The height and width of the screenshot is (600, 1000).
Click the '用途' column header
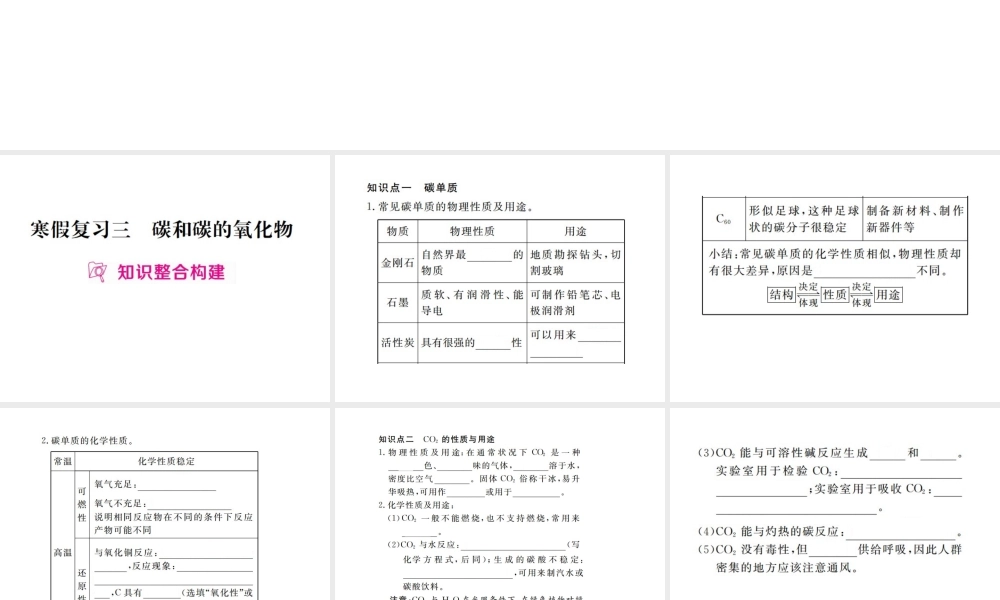point(575,231)
